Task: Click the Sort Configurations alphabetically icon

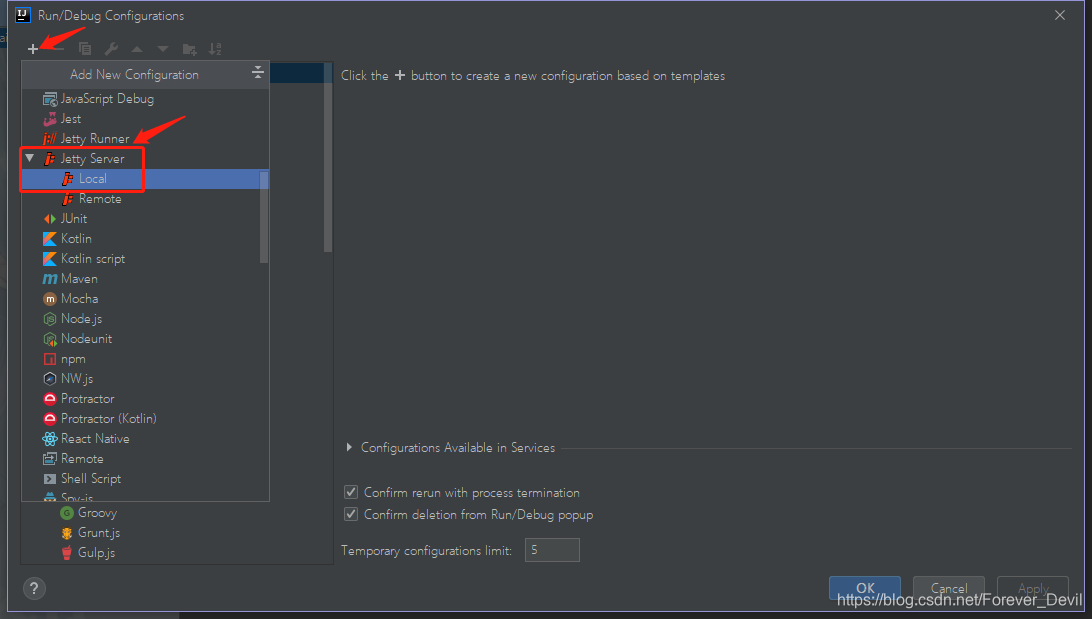Action: point(215,49)
